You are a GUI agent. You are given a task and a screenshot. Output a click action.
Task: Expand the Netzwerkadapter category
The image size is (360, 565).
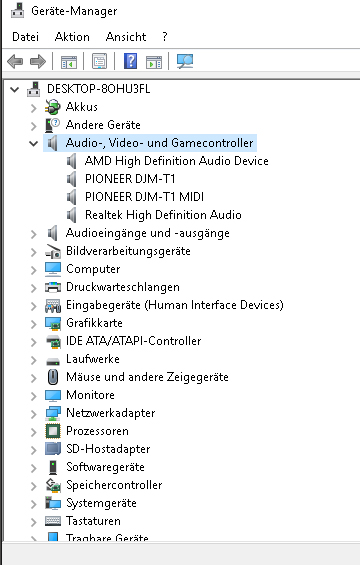click(34, 414)
